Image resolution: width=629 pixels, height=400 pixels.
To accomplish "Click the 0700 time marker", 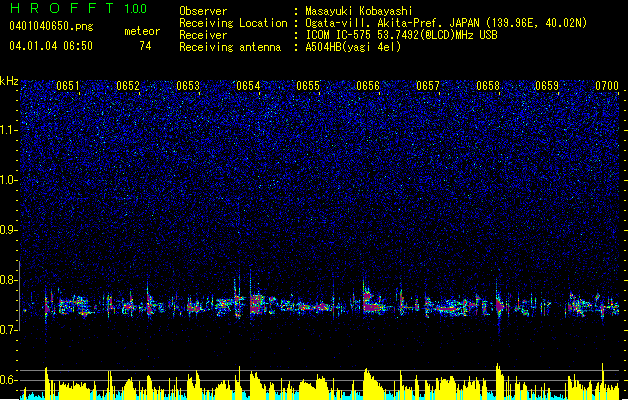I will click(607, 86).
